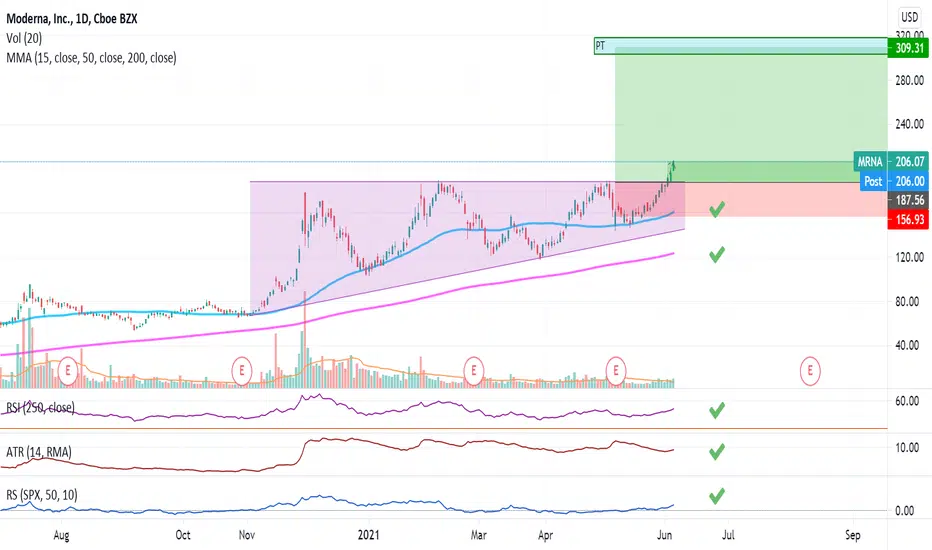Click the Oct date on time axis
Viewport: 932px width, 550px height.
(183, 535)
